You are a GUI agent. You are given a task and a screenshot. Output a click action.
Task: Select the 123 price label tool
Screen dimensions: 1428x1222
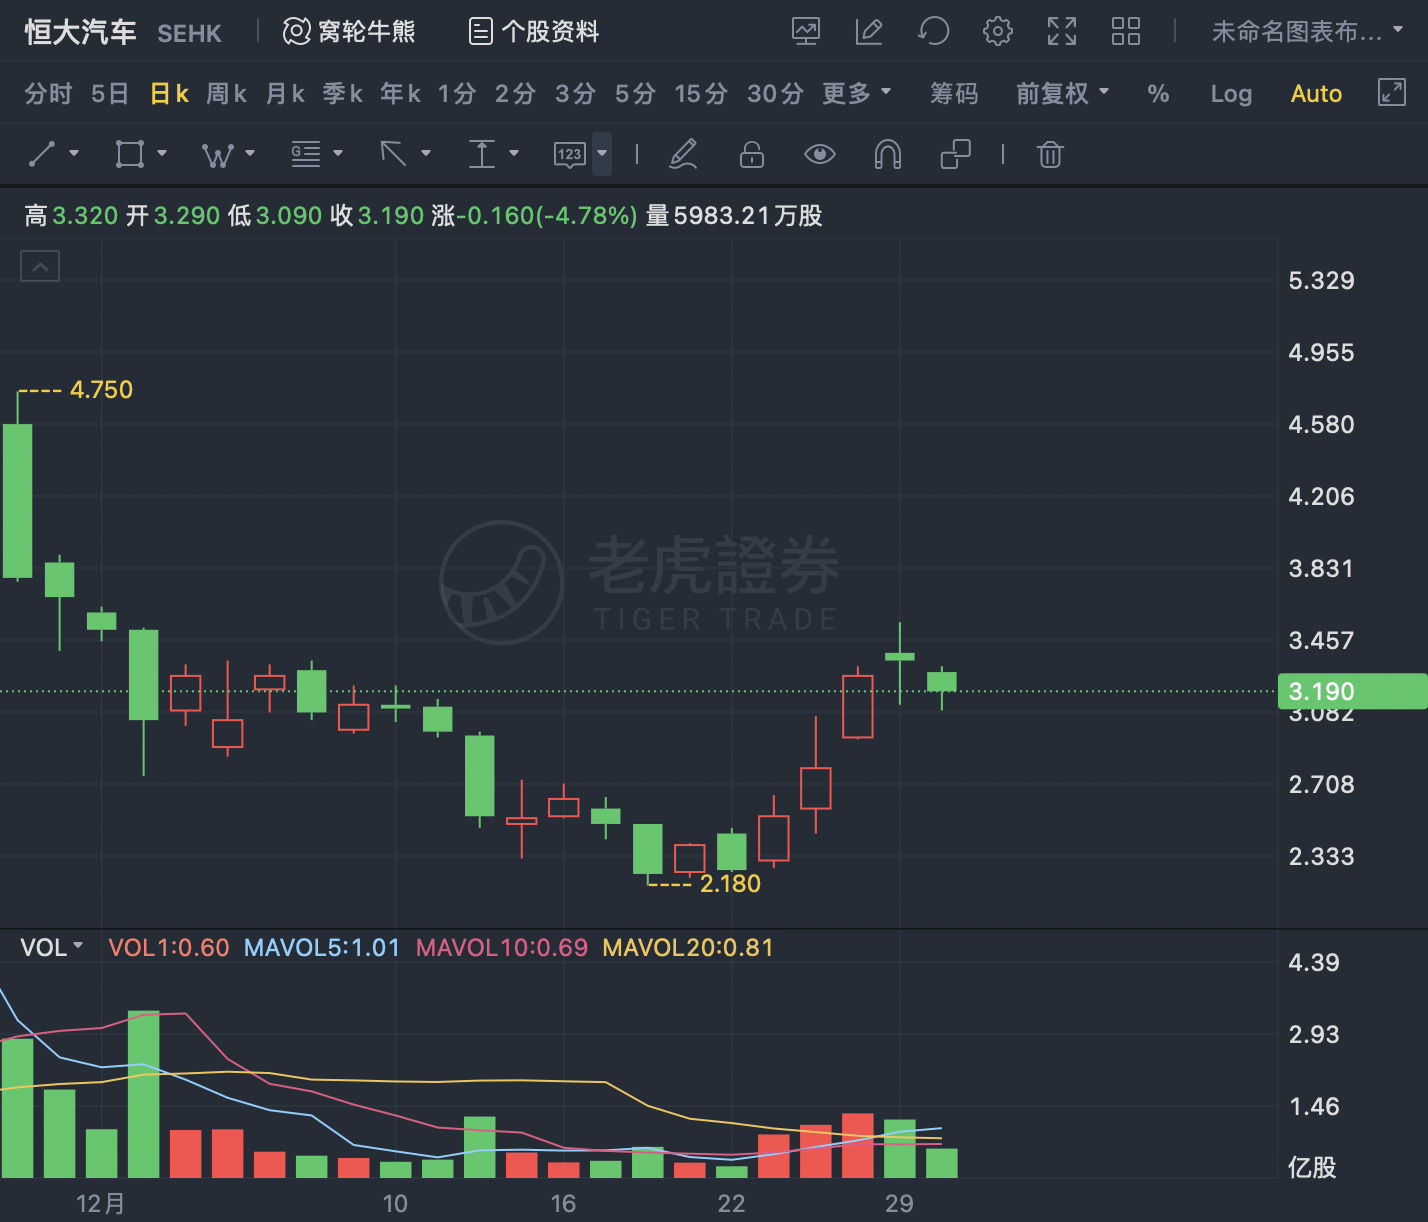pyautogui.click(x=570, y=155)
